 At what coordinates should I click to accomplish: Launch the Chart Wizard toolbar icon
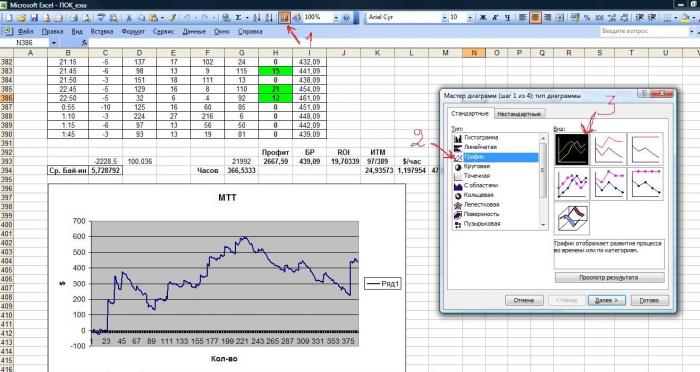pos(284,18)
